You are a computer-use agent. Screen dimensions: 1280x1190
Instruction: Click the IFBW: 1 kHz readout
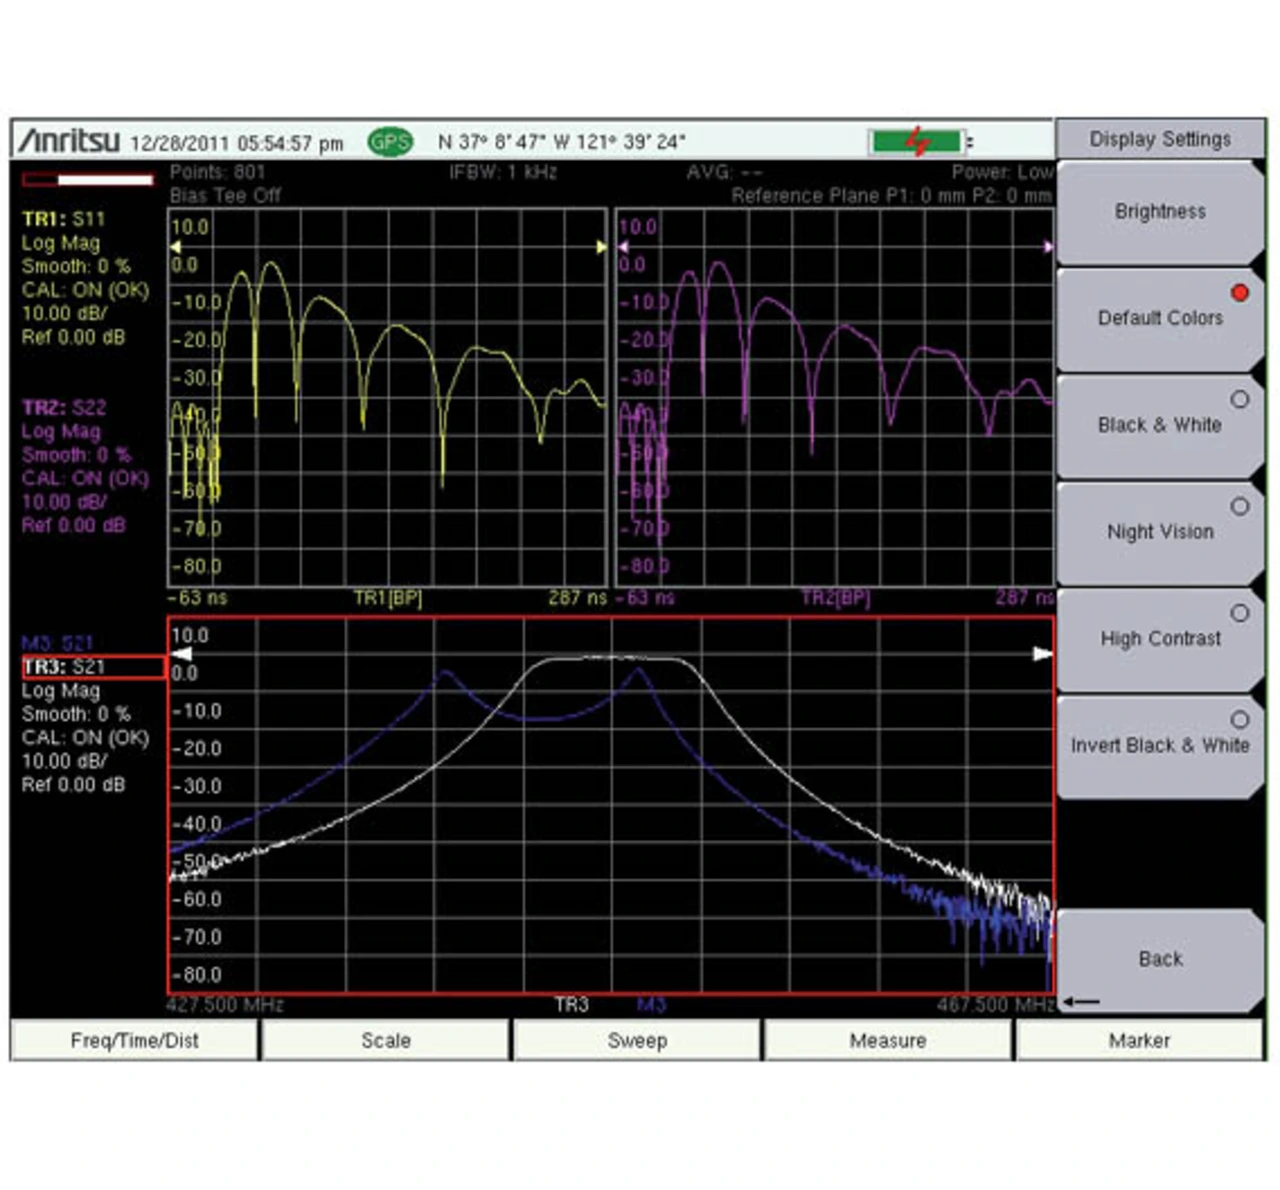(x=503, y=172)
